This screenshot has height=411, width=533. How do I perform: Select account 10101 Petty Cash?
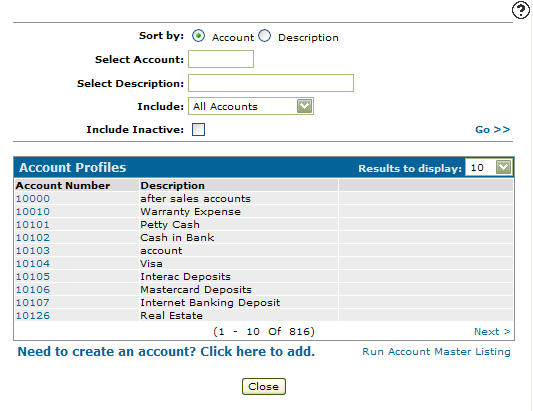pyautogui.click(x=33, y=224)
